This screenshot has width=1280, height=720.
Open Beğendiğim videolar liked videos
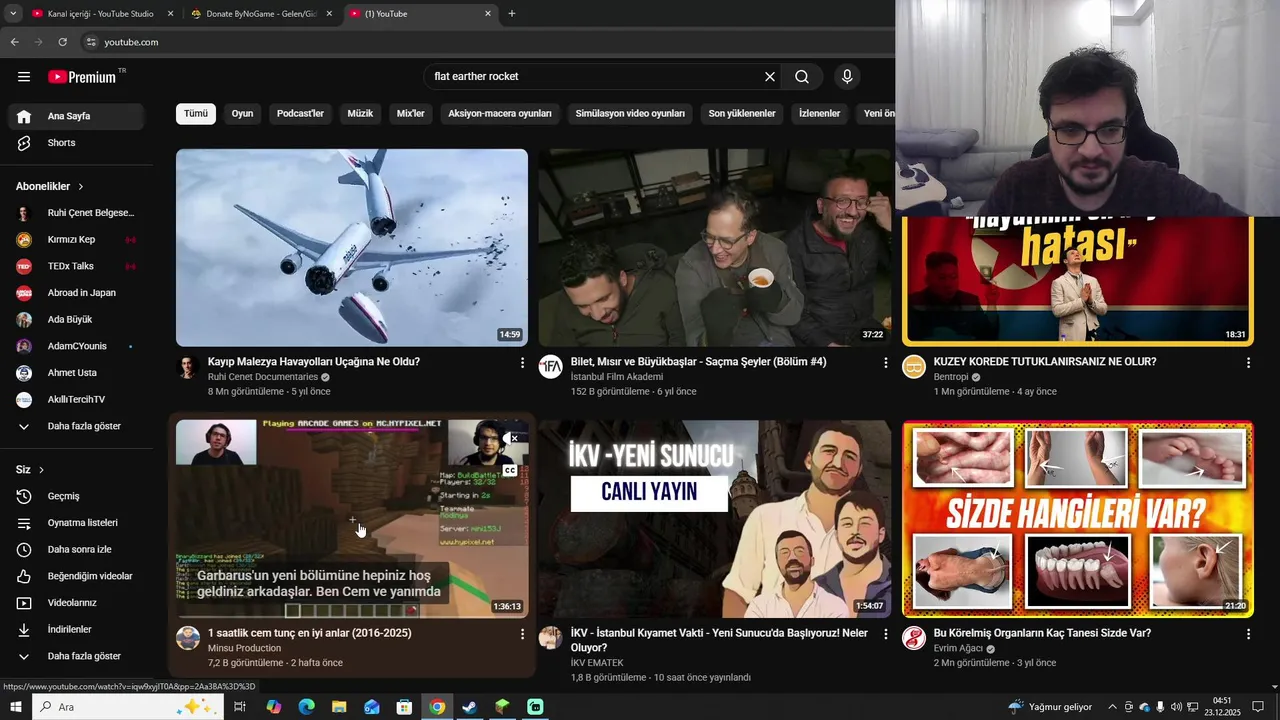tap(76, 576)
